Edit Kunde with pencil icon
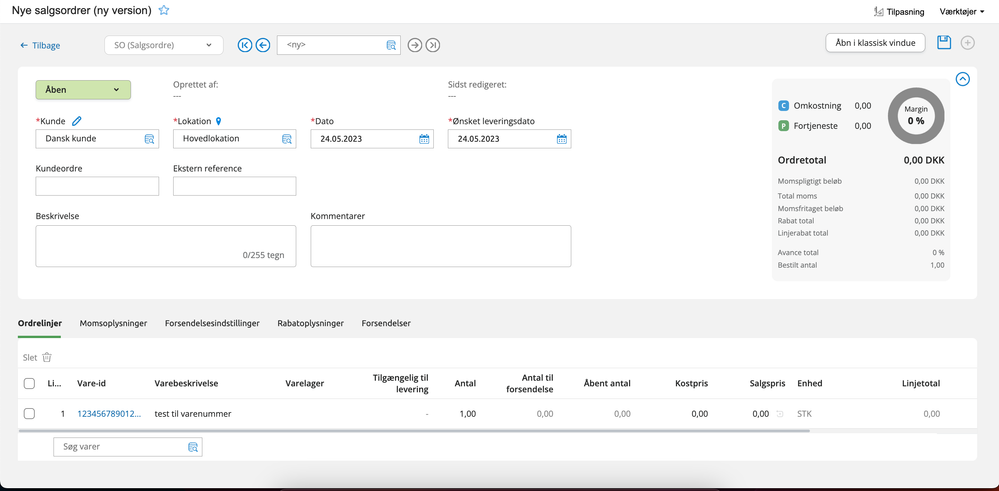The height and width of the screenshot is (491, 999). pos(77,120)
